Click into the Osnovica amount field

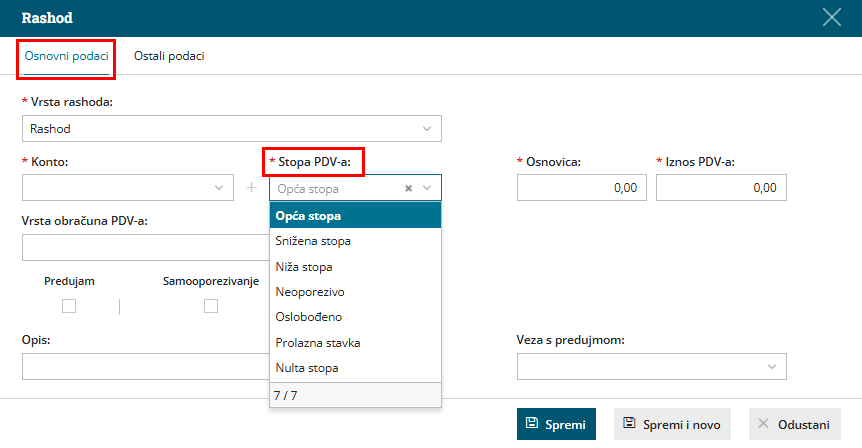pyautogui.click(x=582, y=188)
